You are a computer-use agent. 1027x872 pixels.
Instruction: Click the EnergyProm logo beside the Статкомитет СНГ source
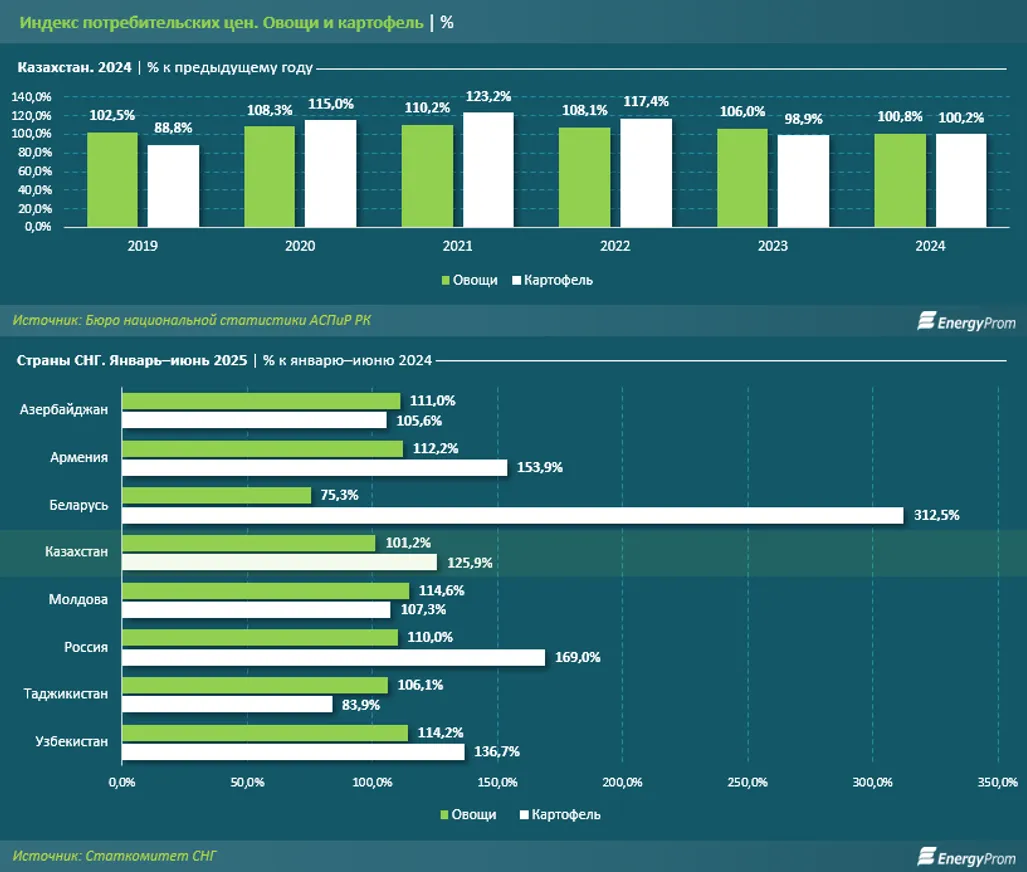(x=966, y=857)
